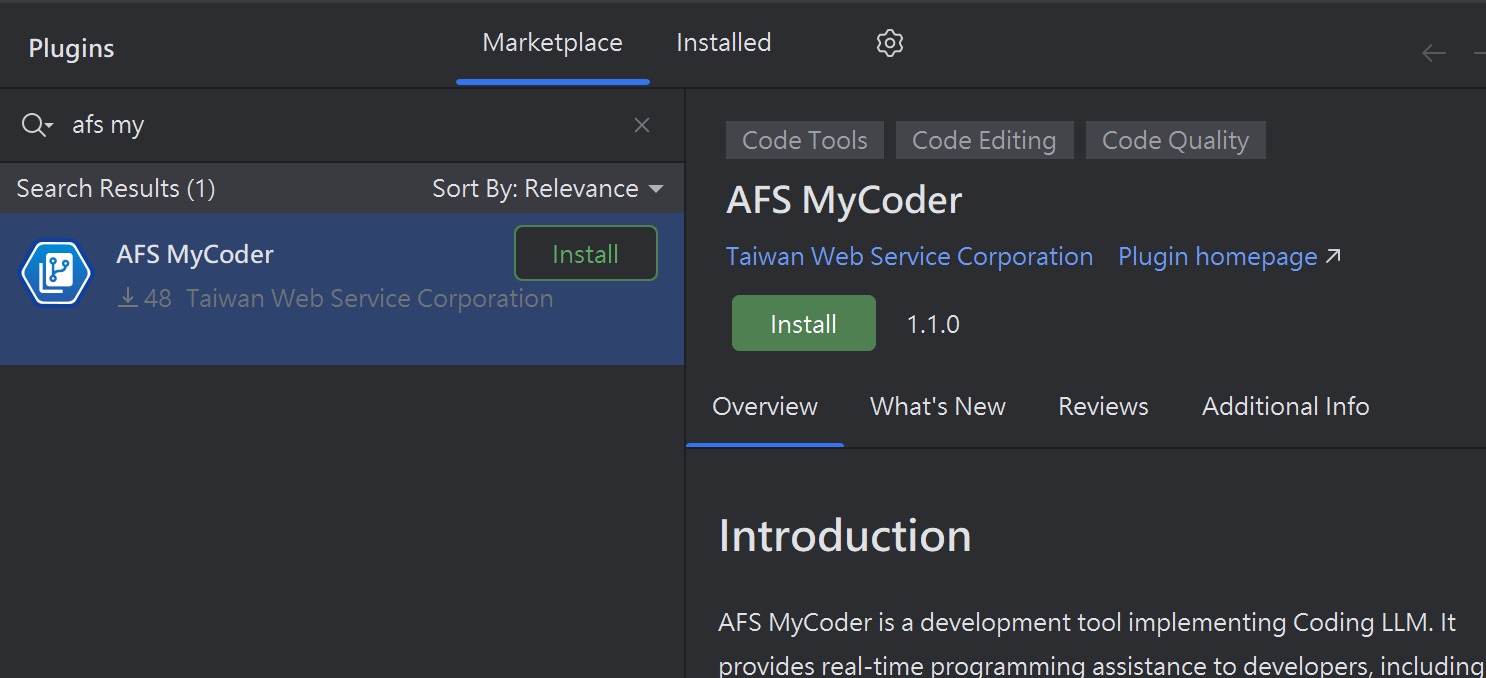This screenshot has height=678, width=1486.
Task: Click the green Install button in details
Action: tap(804, 323)
